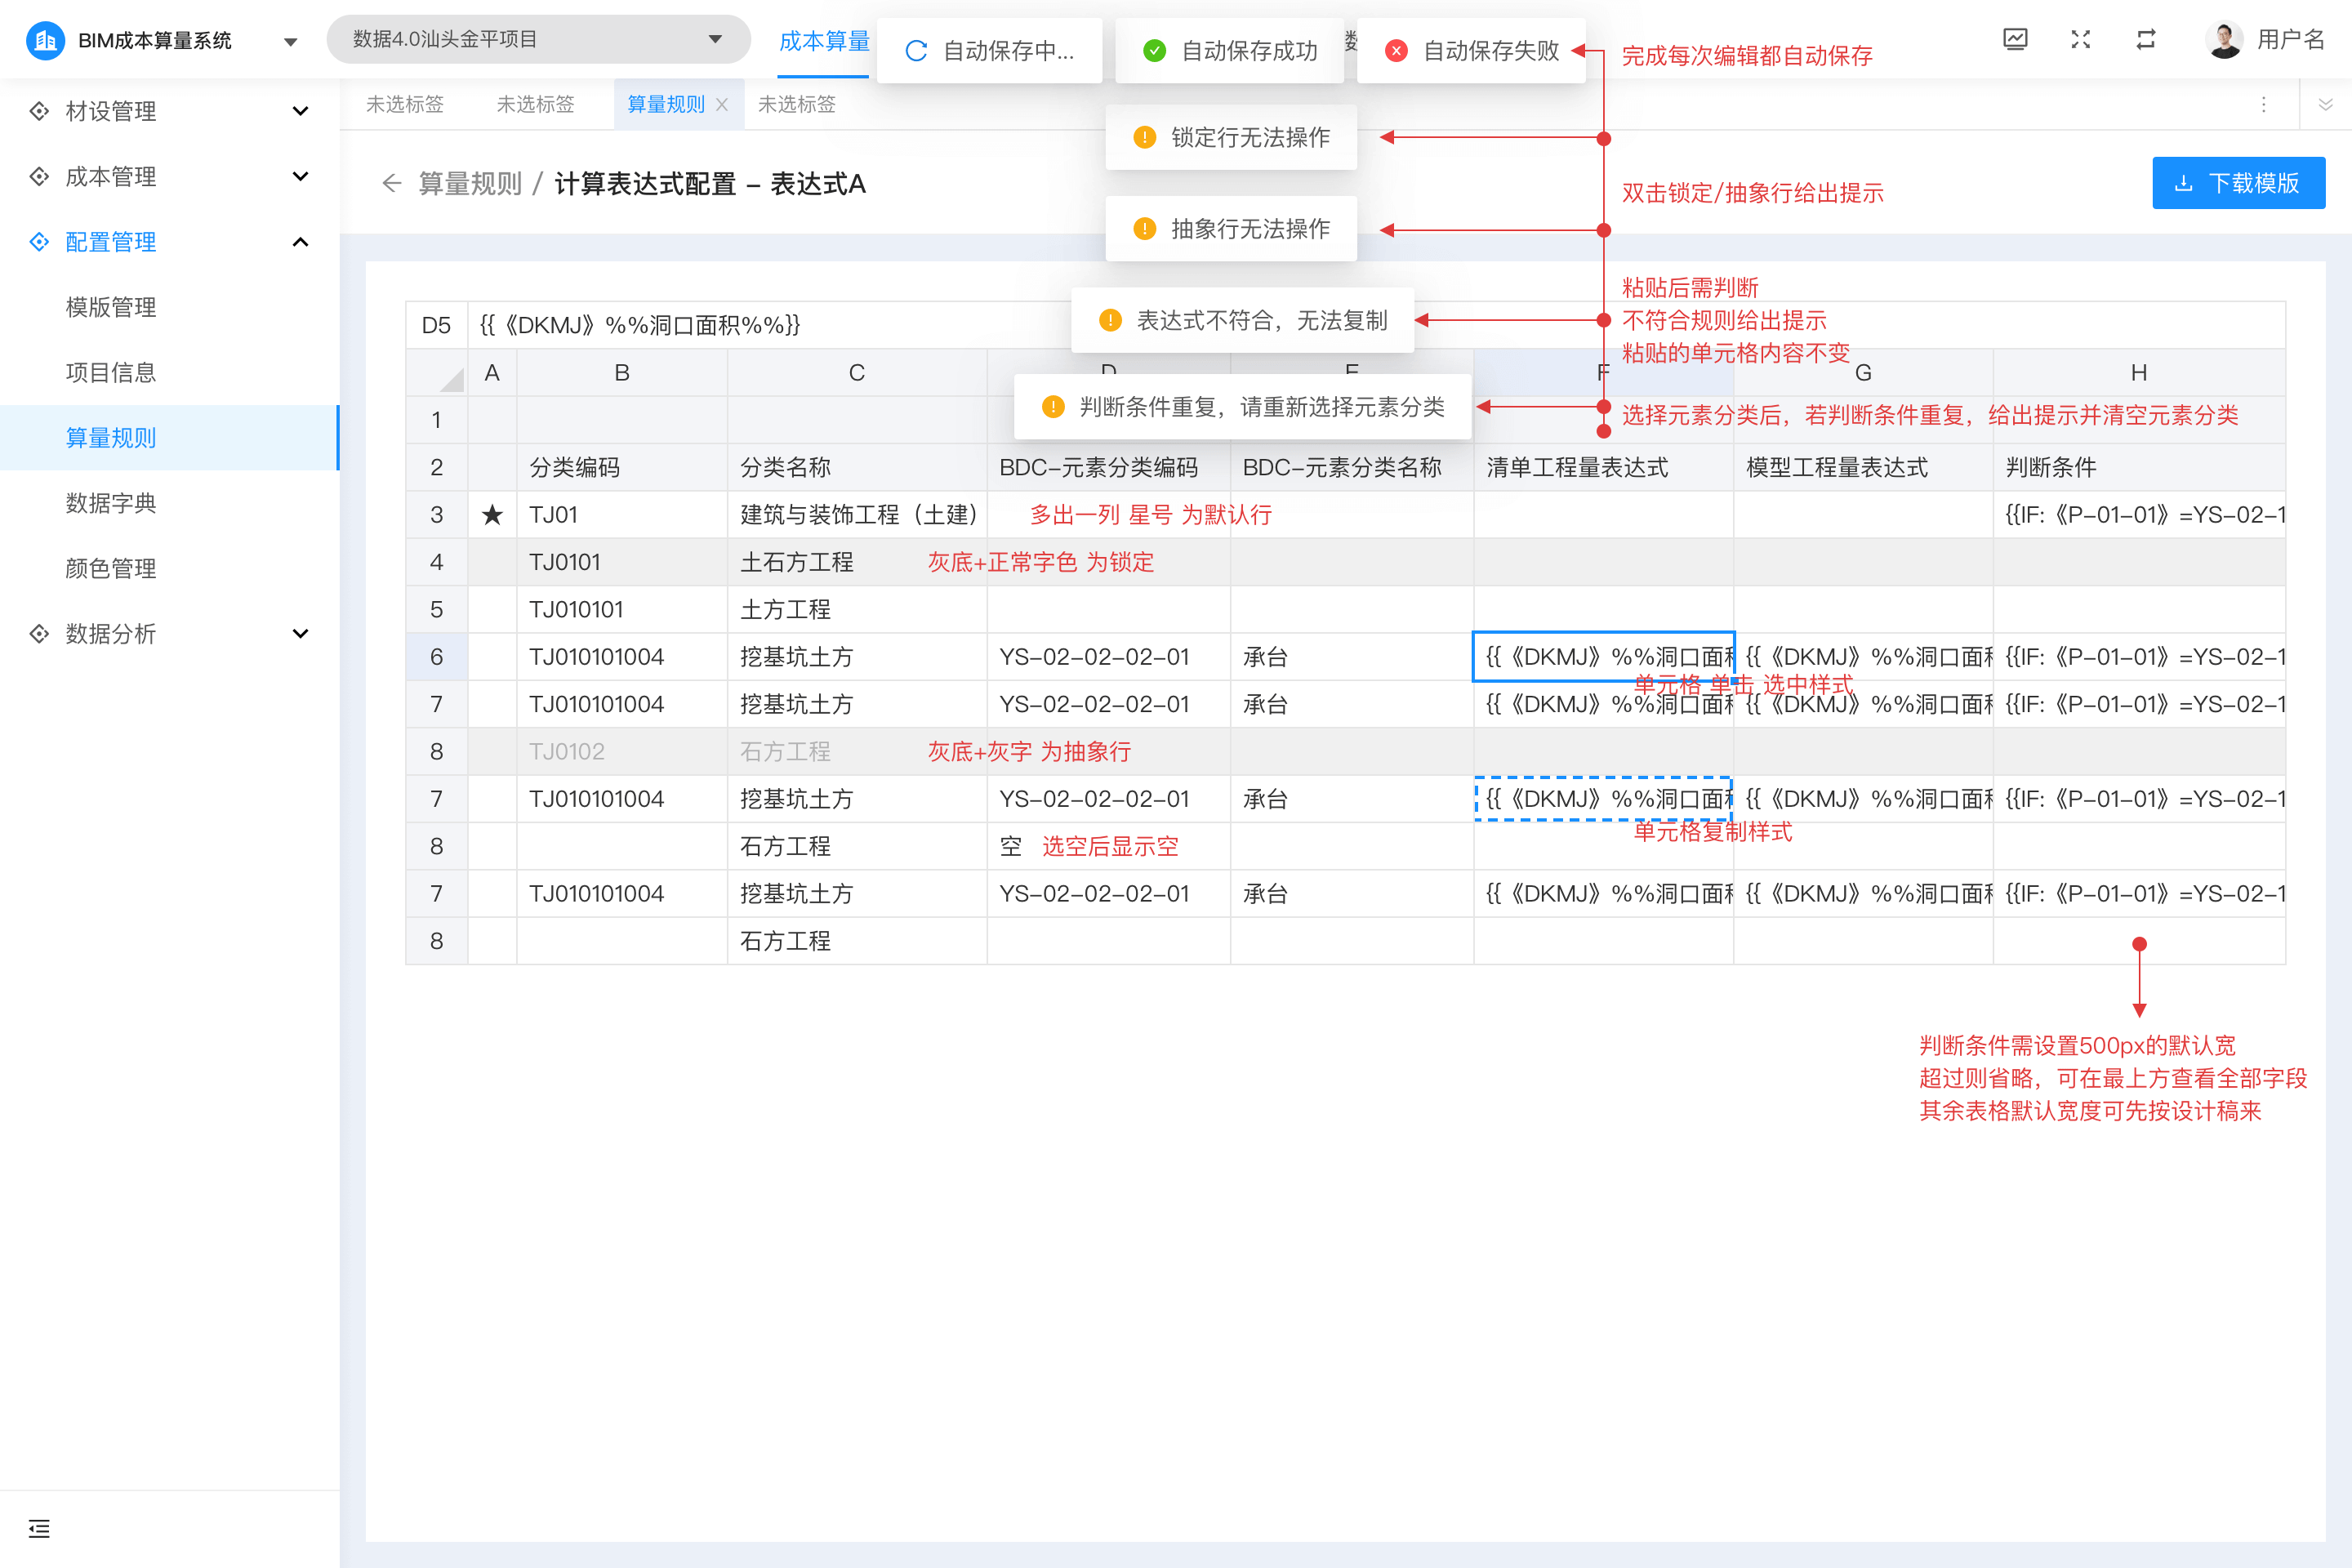Click the BIM成本算量系统 logo icon
Screen dimensions: 2352x1568
click(x=45, y=40)
